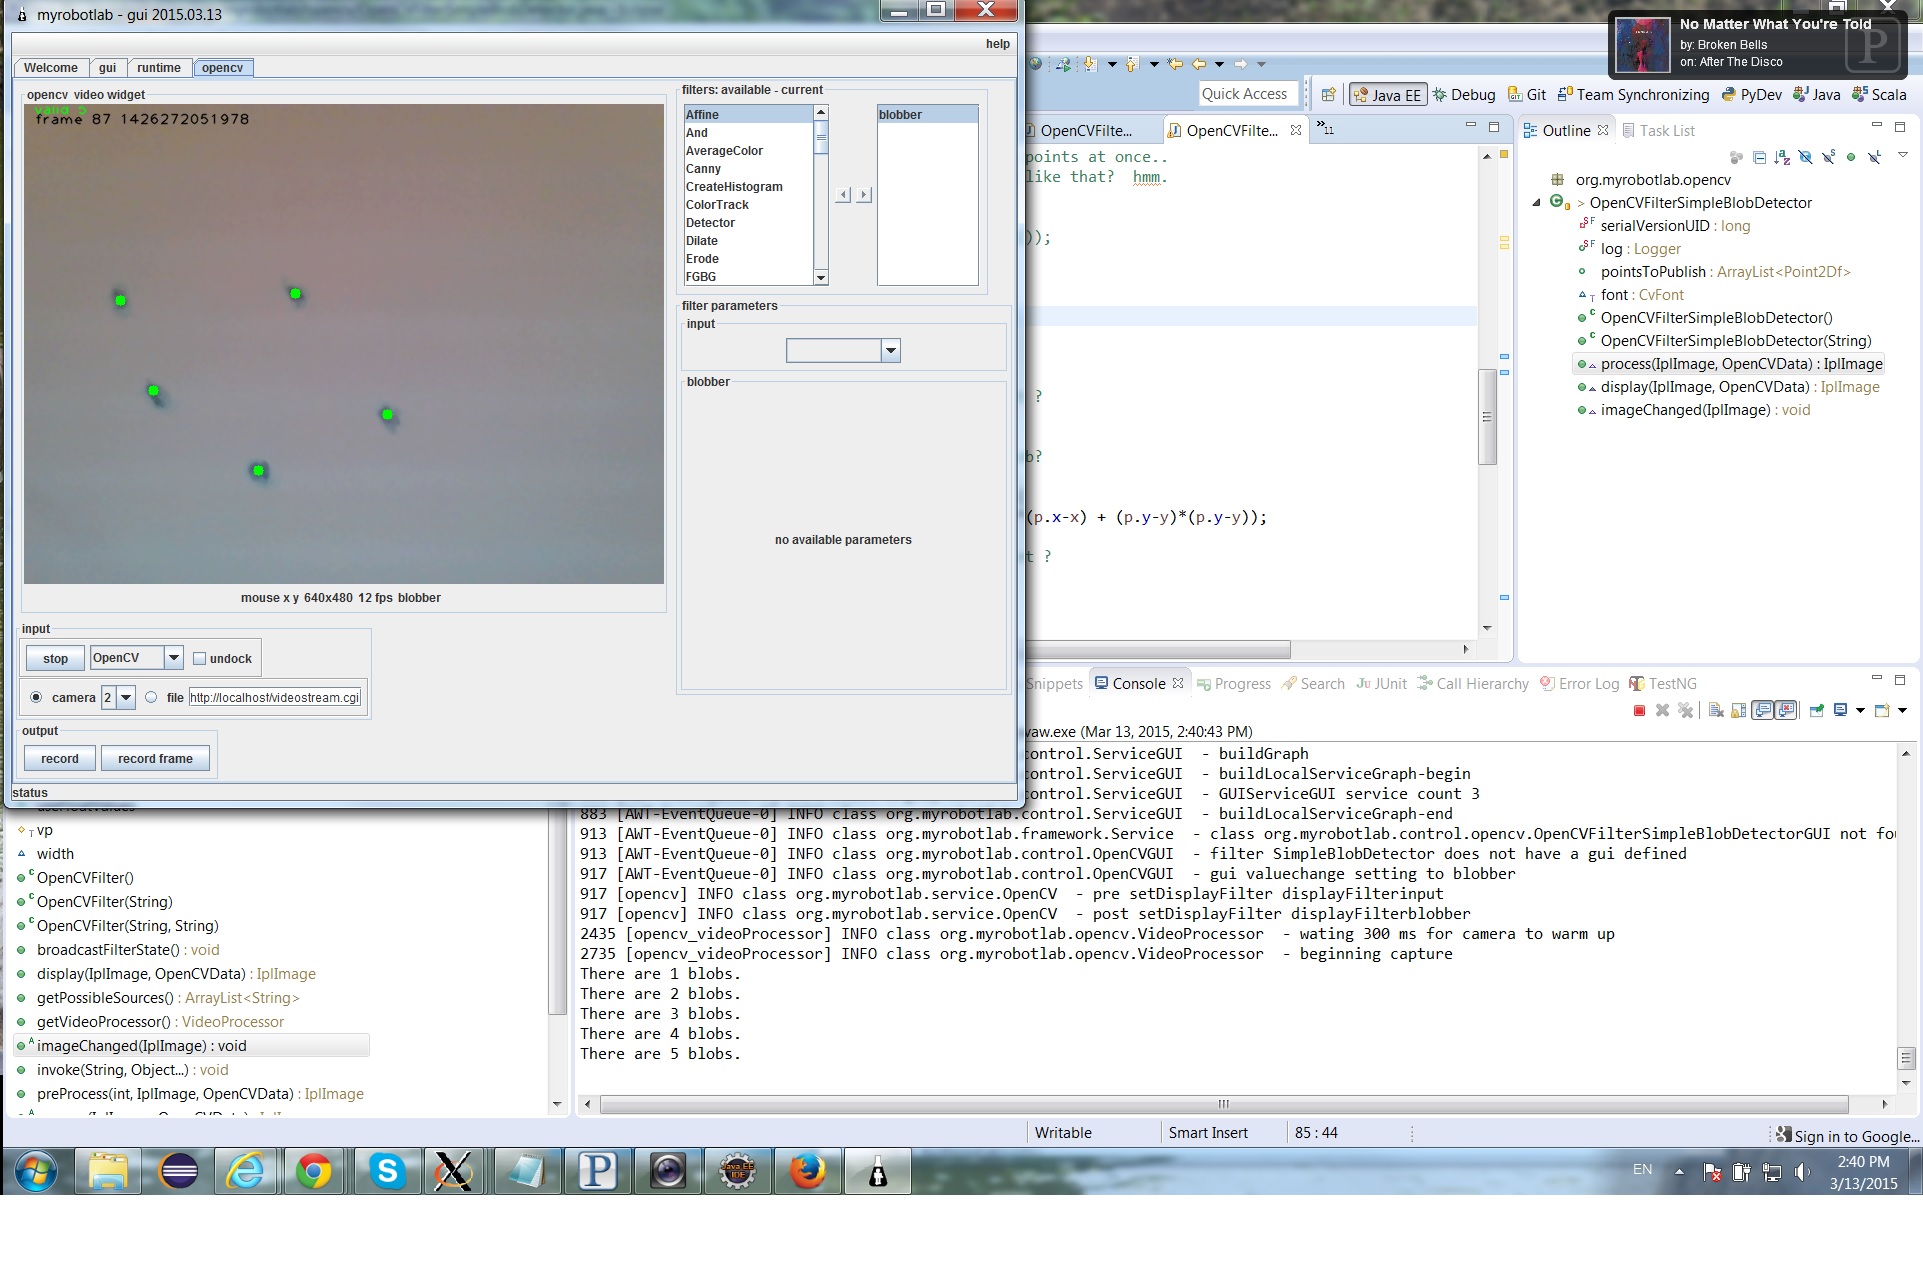
Task: Open the Outline view menu arrow
Action: click(1903, 155)
